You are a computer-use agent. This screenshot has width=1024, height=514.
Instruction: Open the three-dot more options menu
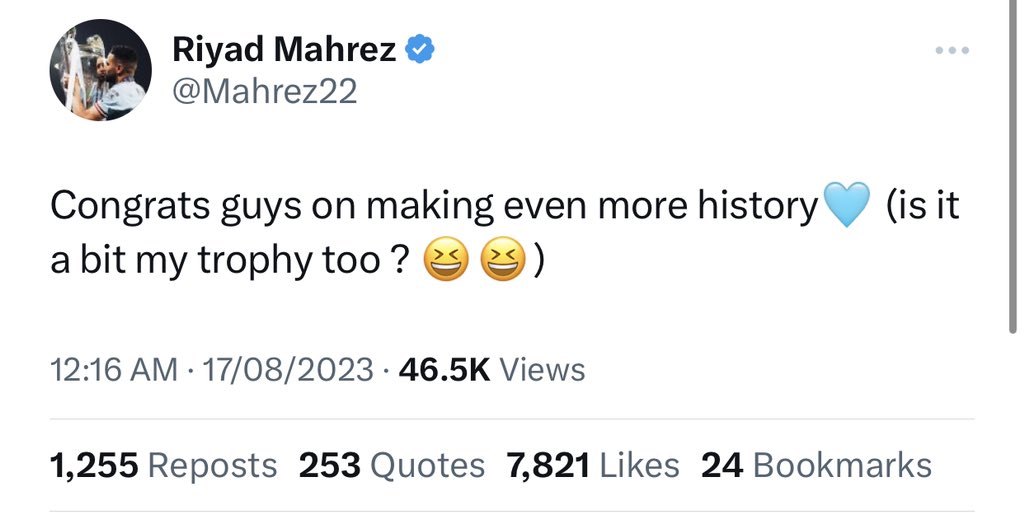[x=951, y=51]
